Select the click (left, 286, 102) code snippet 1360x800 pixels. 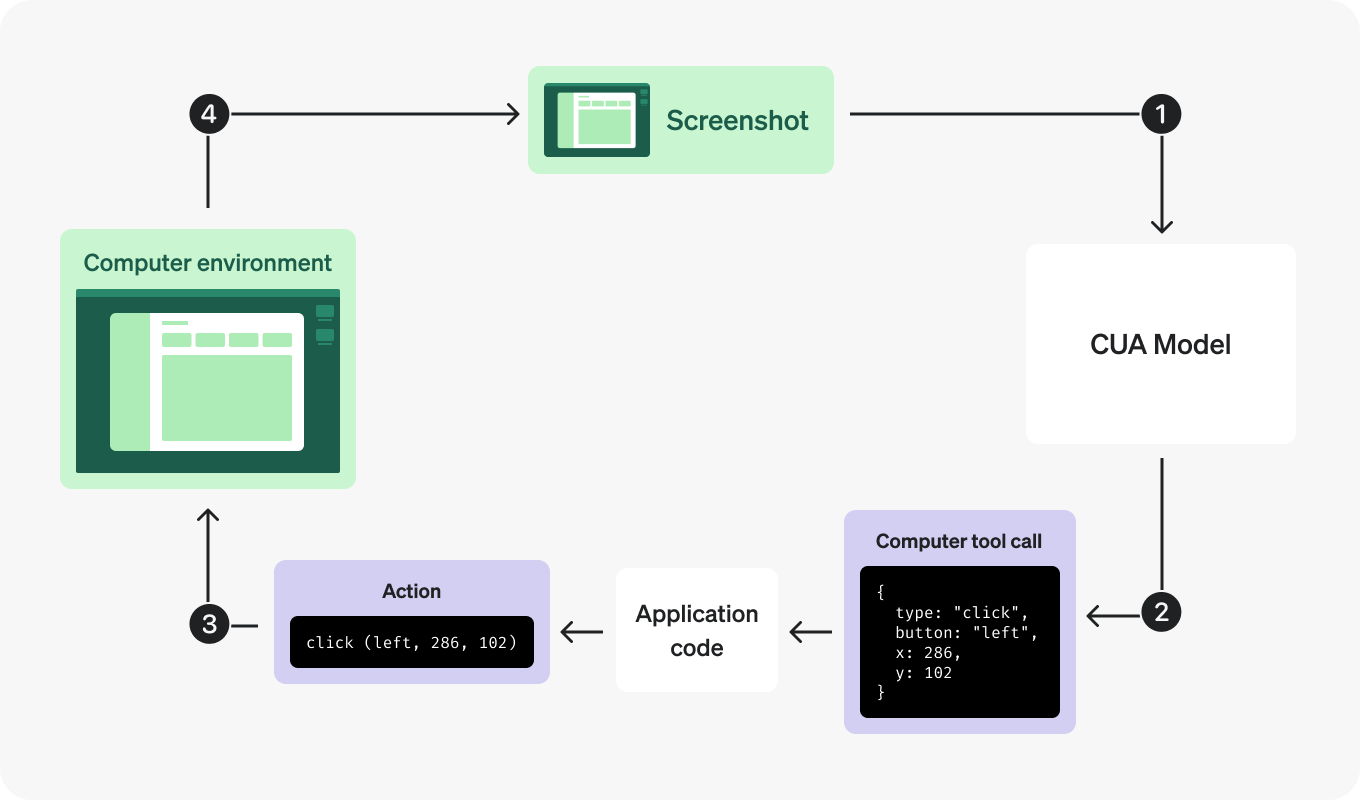click(x=412, y=642)
